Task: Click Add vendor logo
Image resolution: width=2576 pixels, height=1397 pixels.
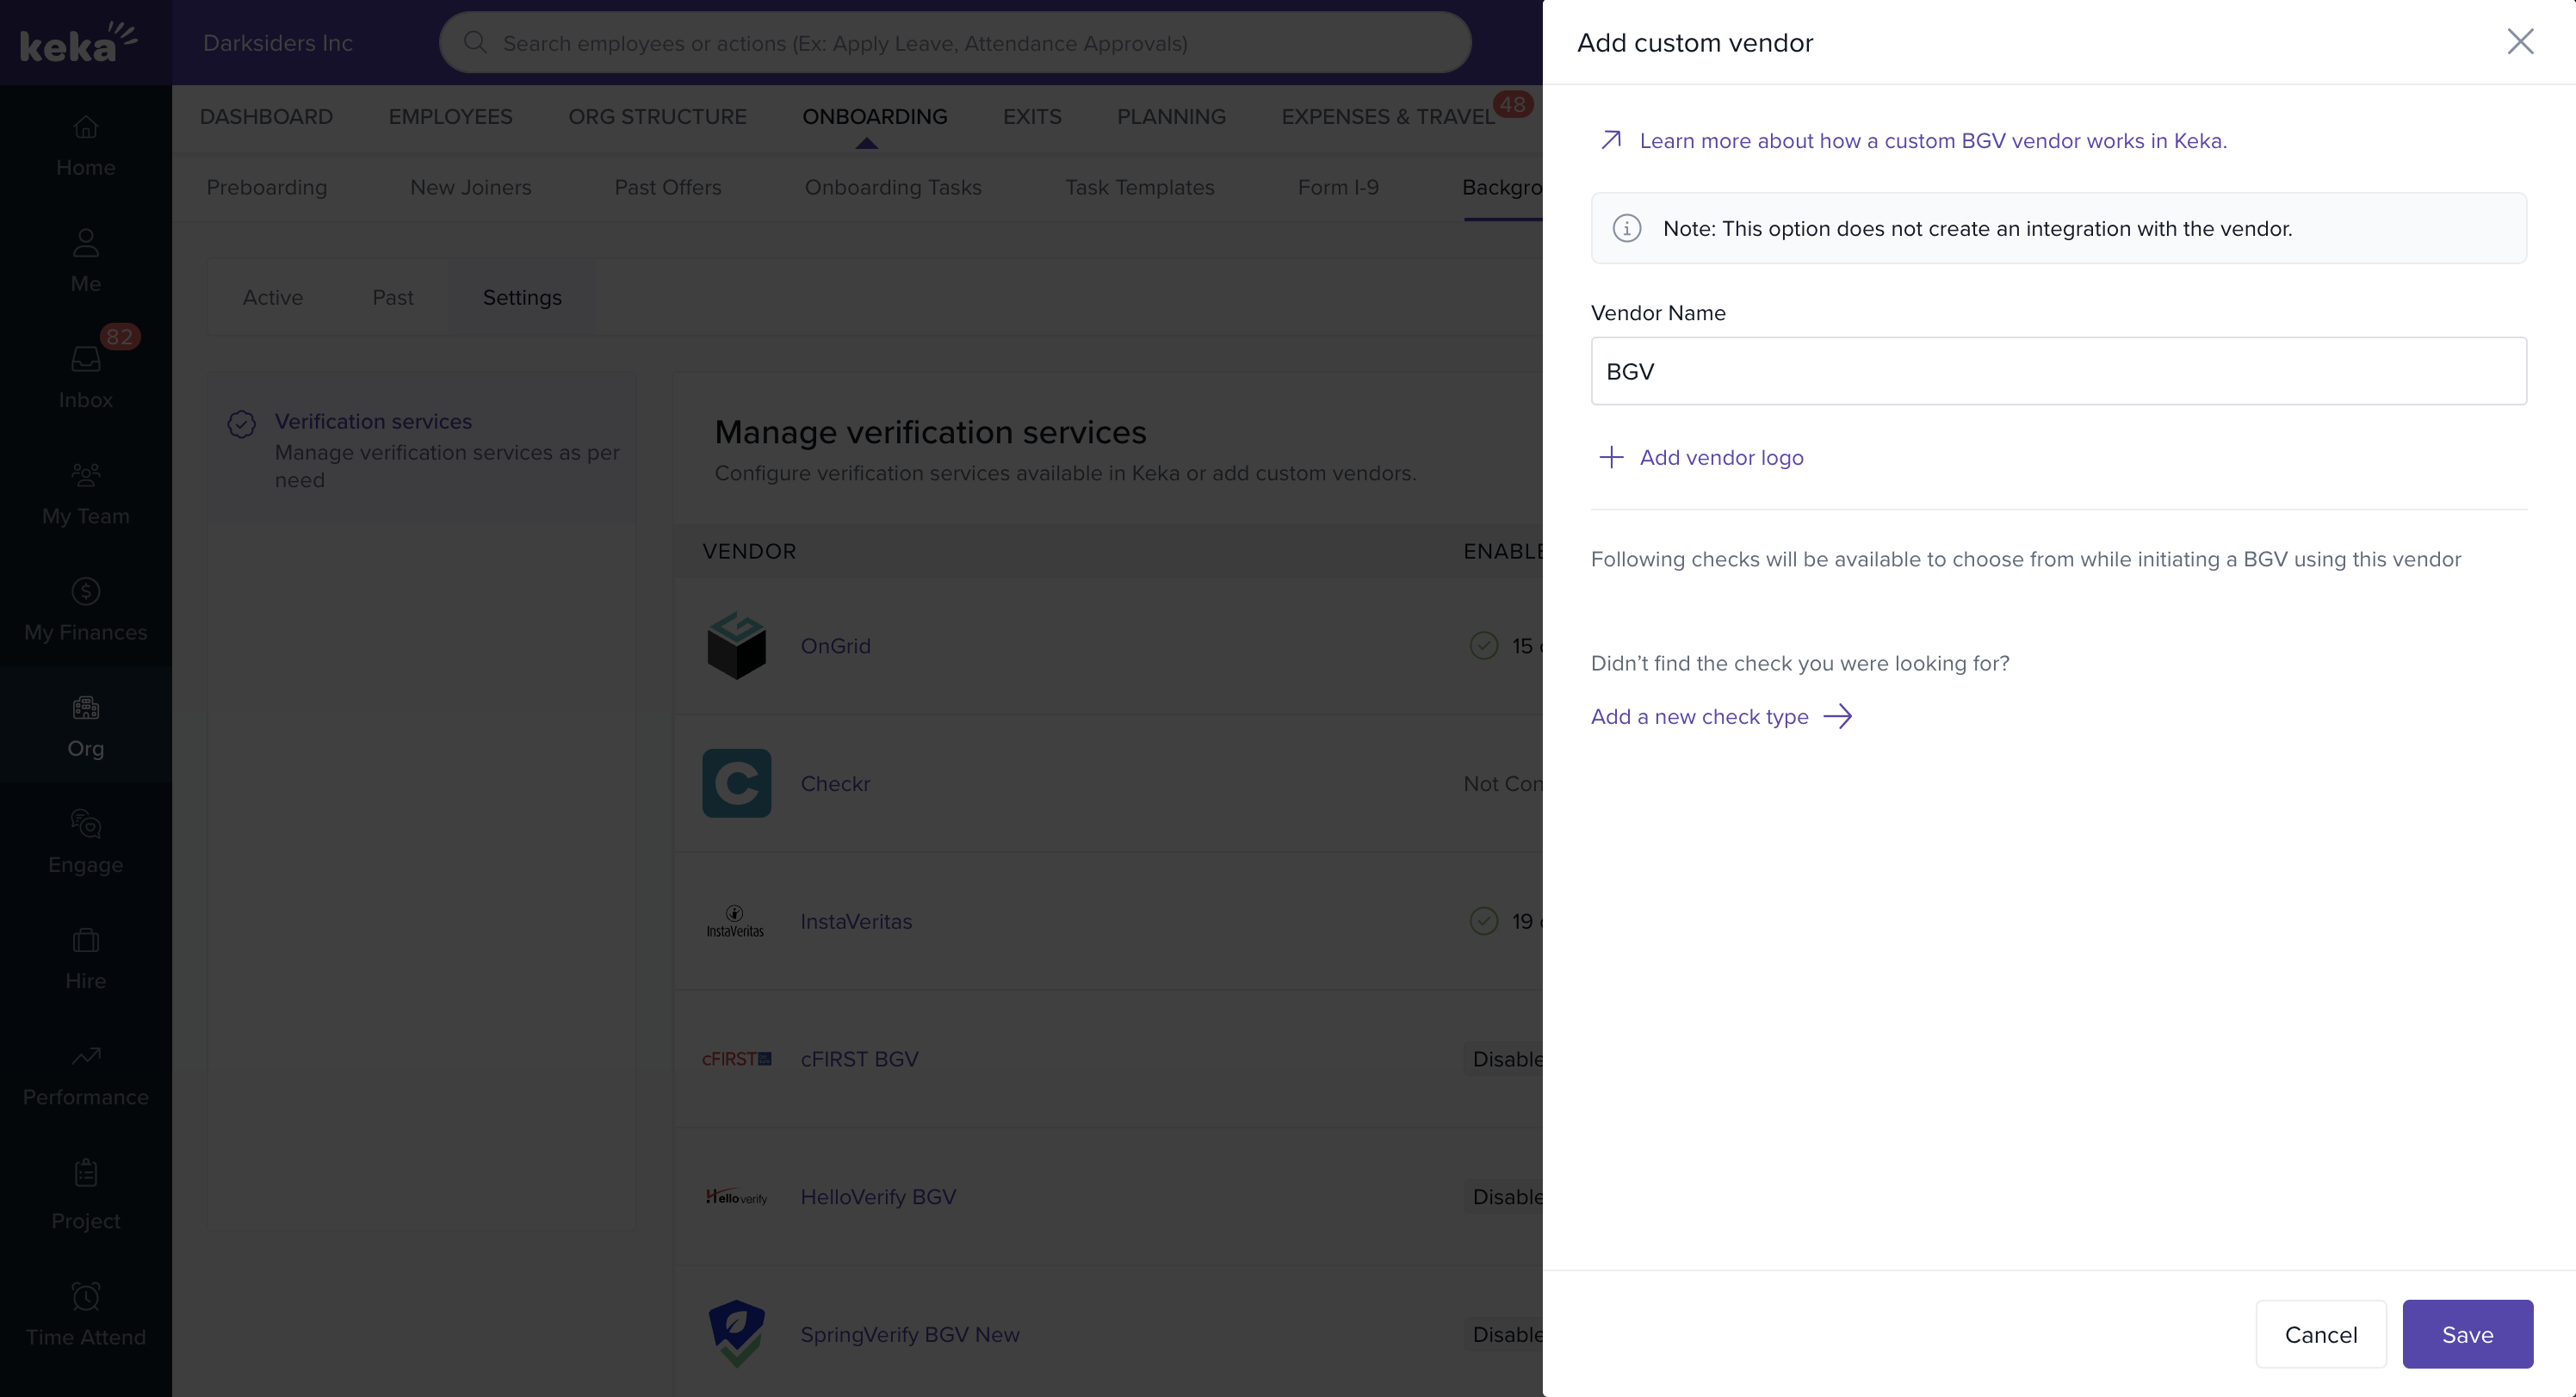Action: click(1720, 458)
